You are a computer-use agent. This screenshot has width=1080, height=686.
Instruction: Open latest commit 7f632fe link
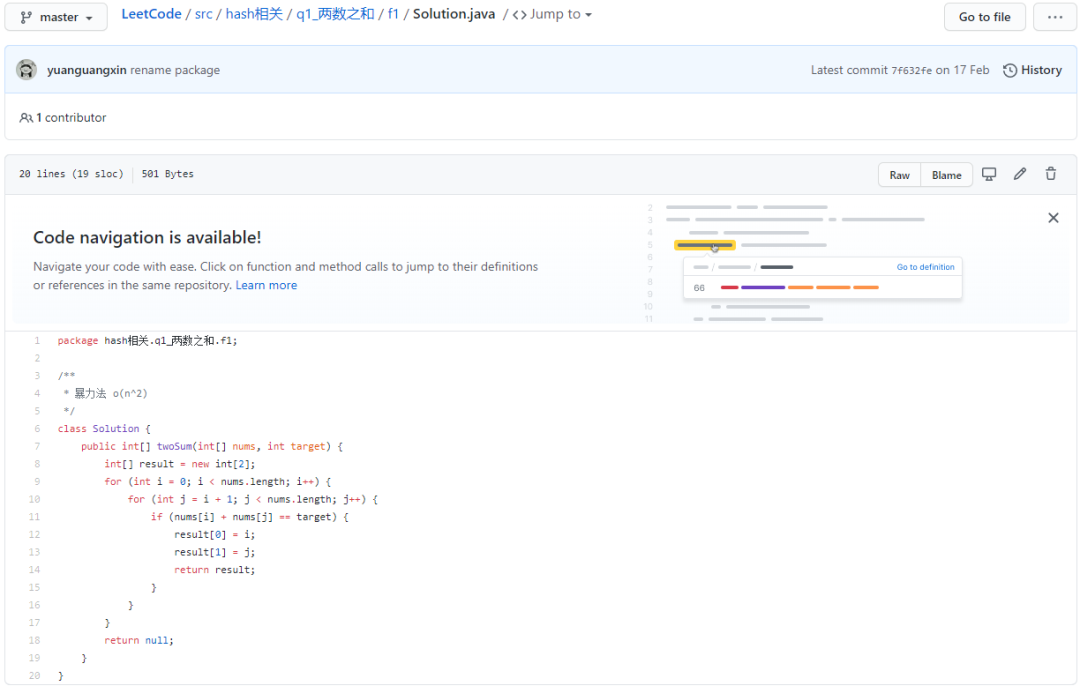click(x=911, y=70)
